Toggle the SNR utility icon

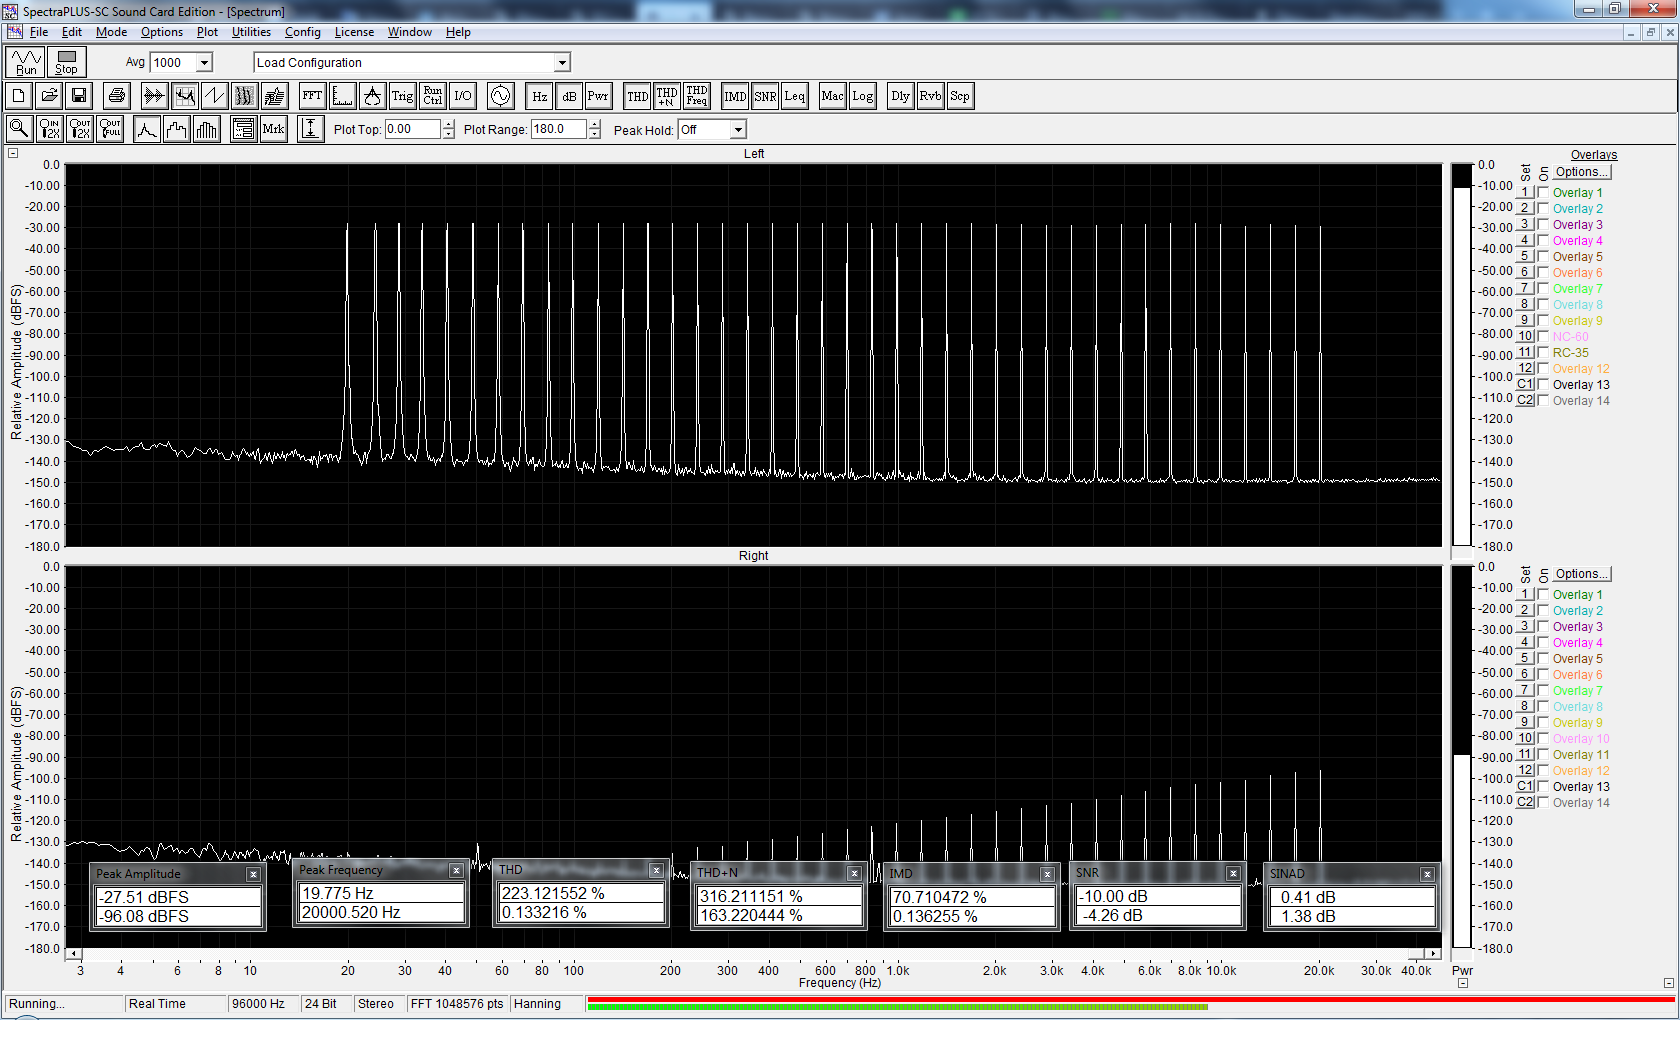tap(765, 96)
